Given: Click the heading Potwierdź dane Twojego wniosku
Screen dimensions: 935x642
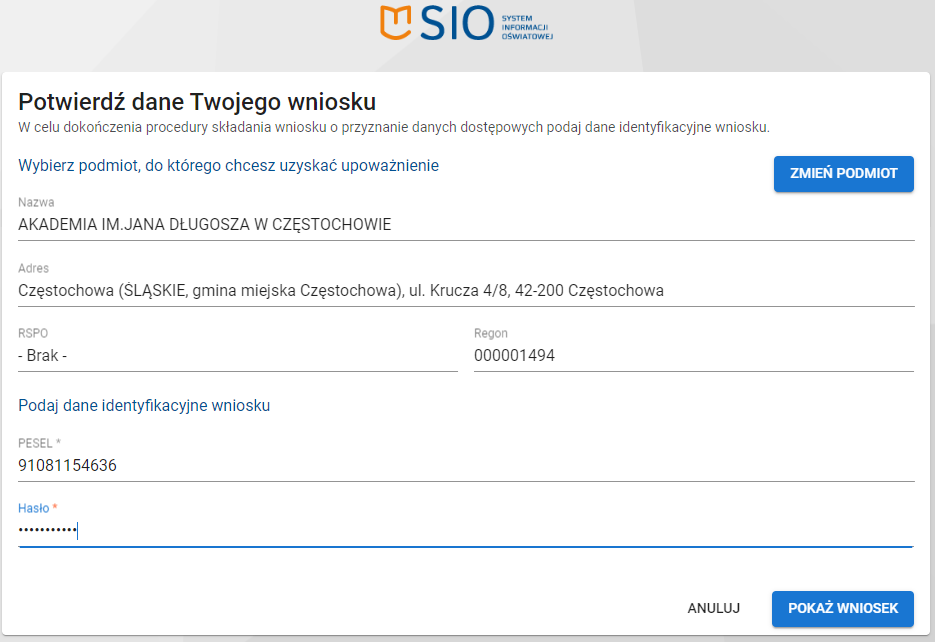Looking at the screenshot, I should point(197,101).
